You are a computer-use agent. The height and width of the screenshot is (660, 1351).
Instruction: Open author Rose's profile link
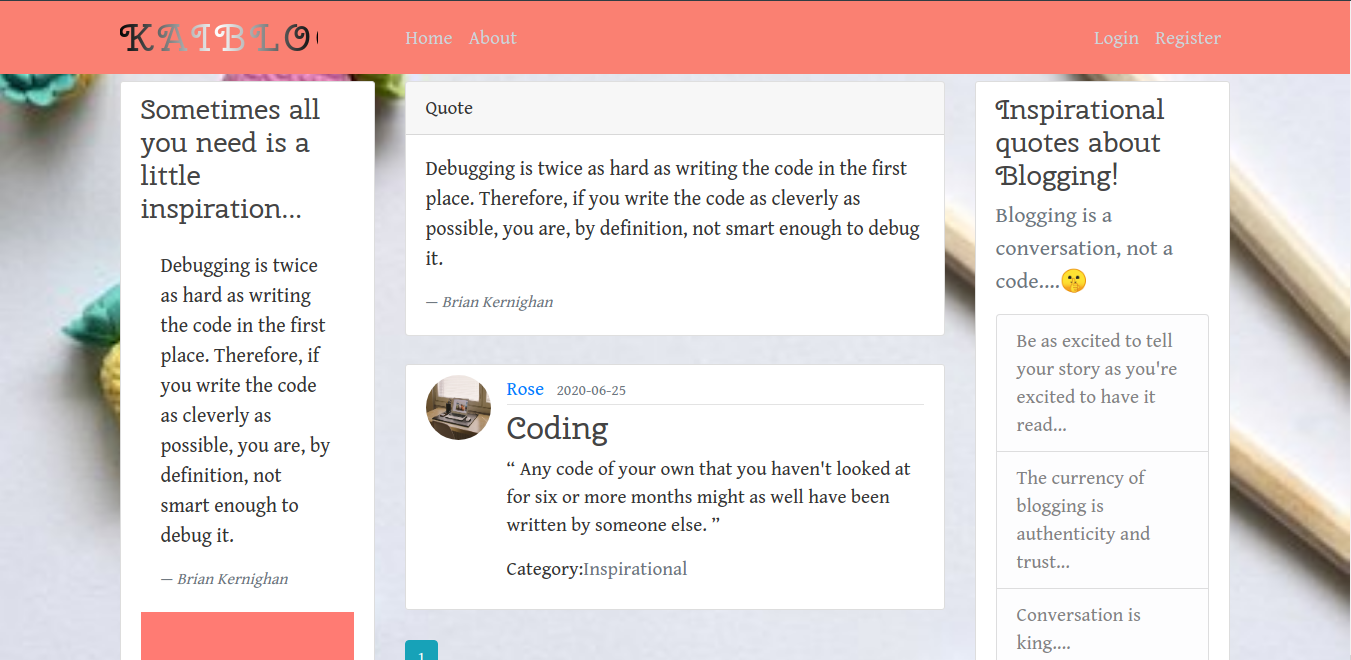[x=525, y=389]
